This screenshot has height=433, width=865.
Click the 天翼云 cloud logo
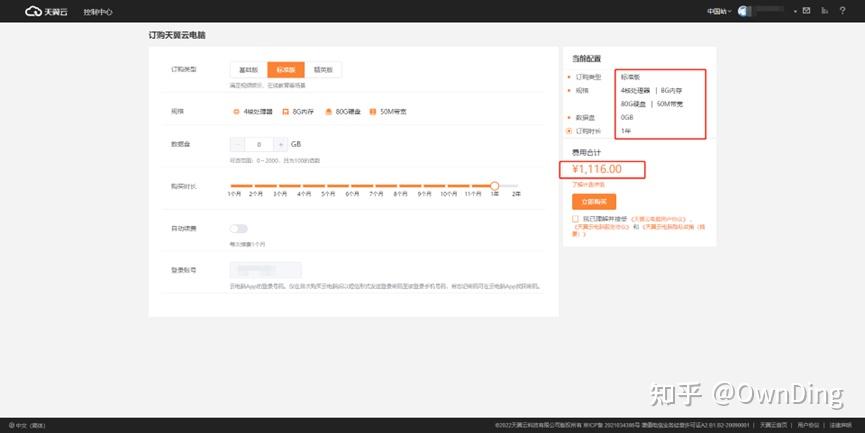[46, 11]
